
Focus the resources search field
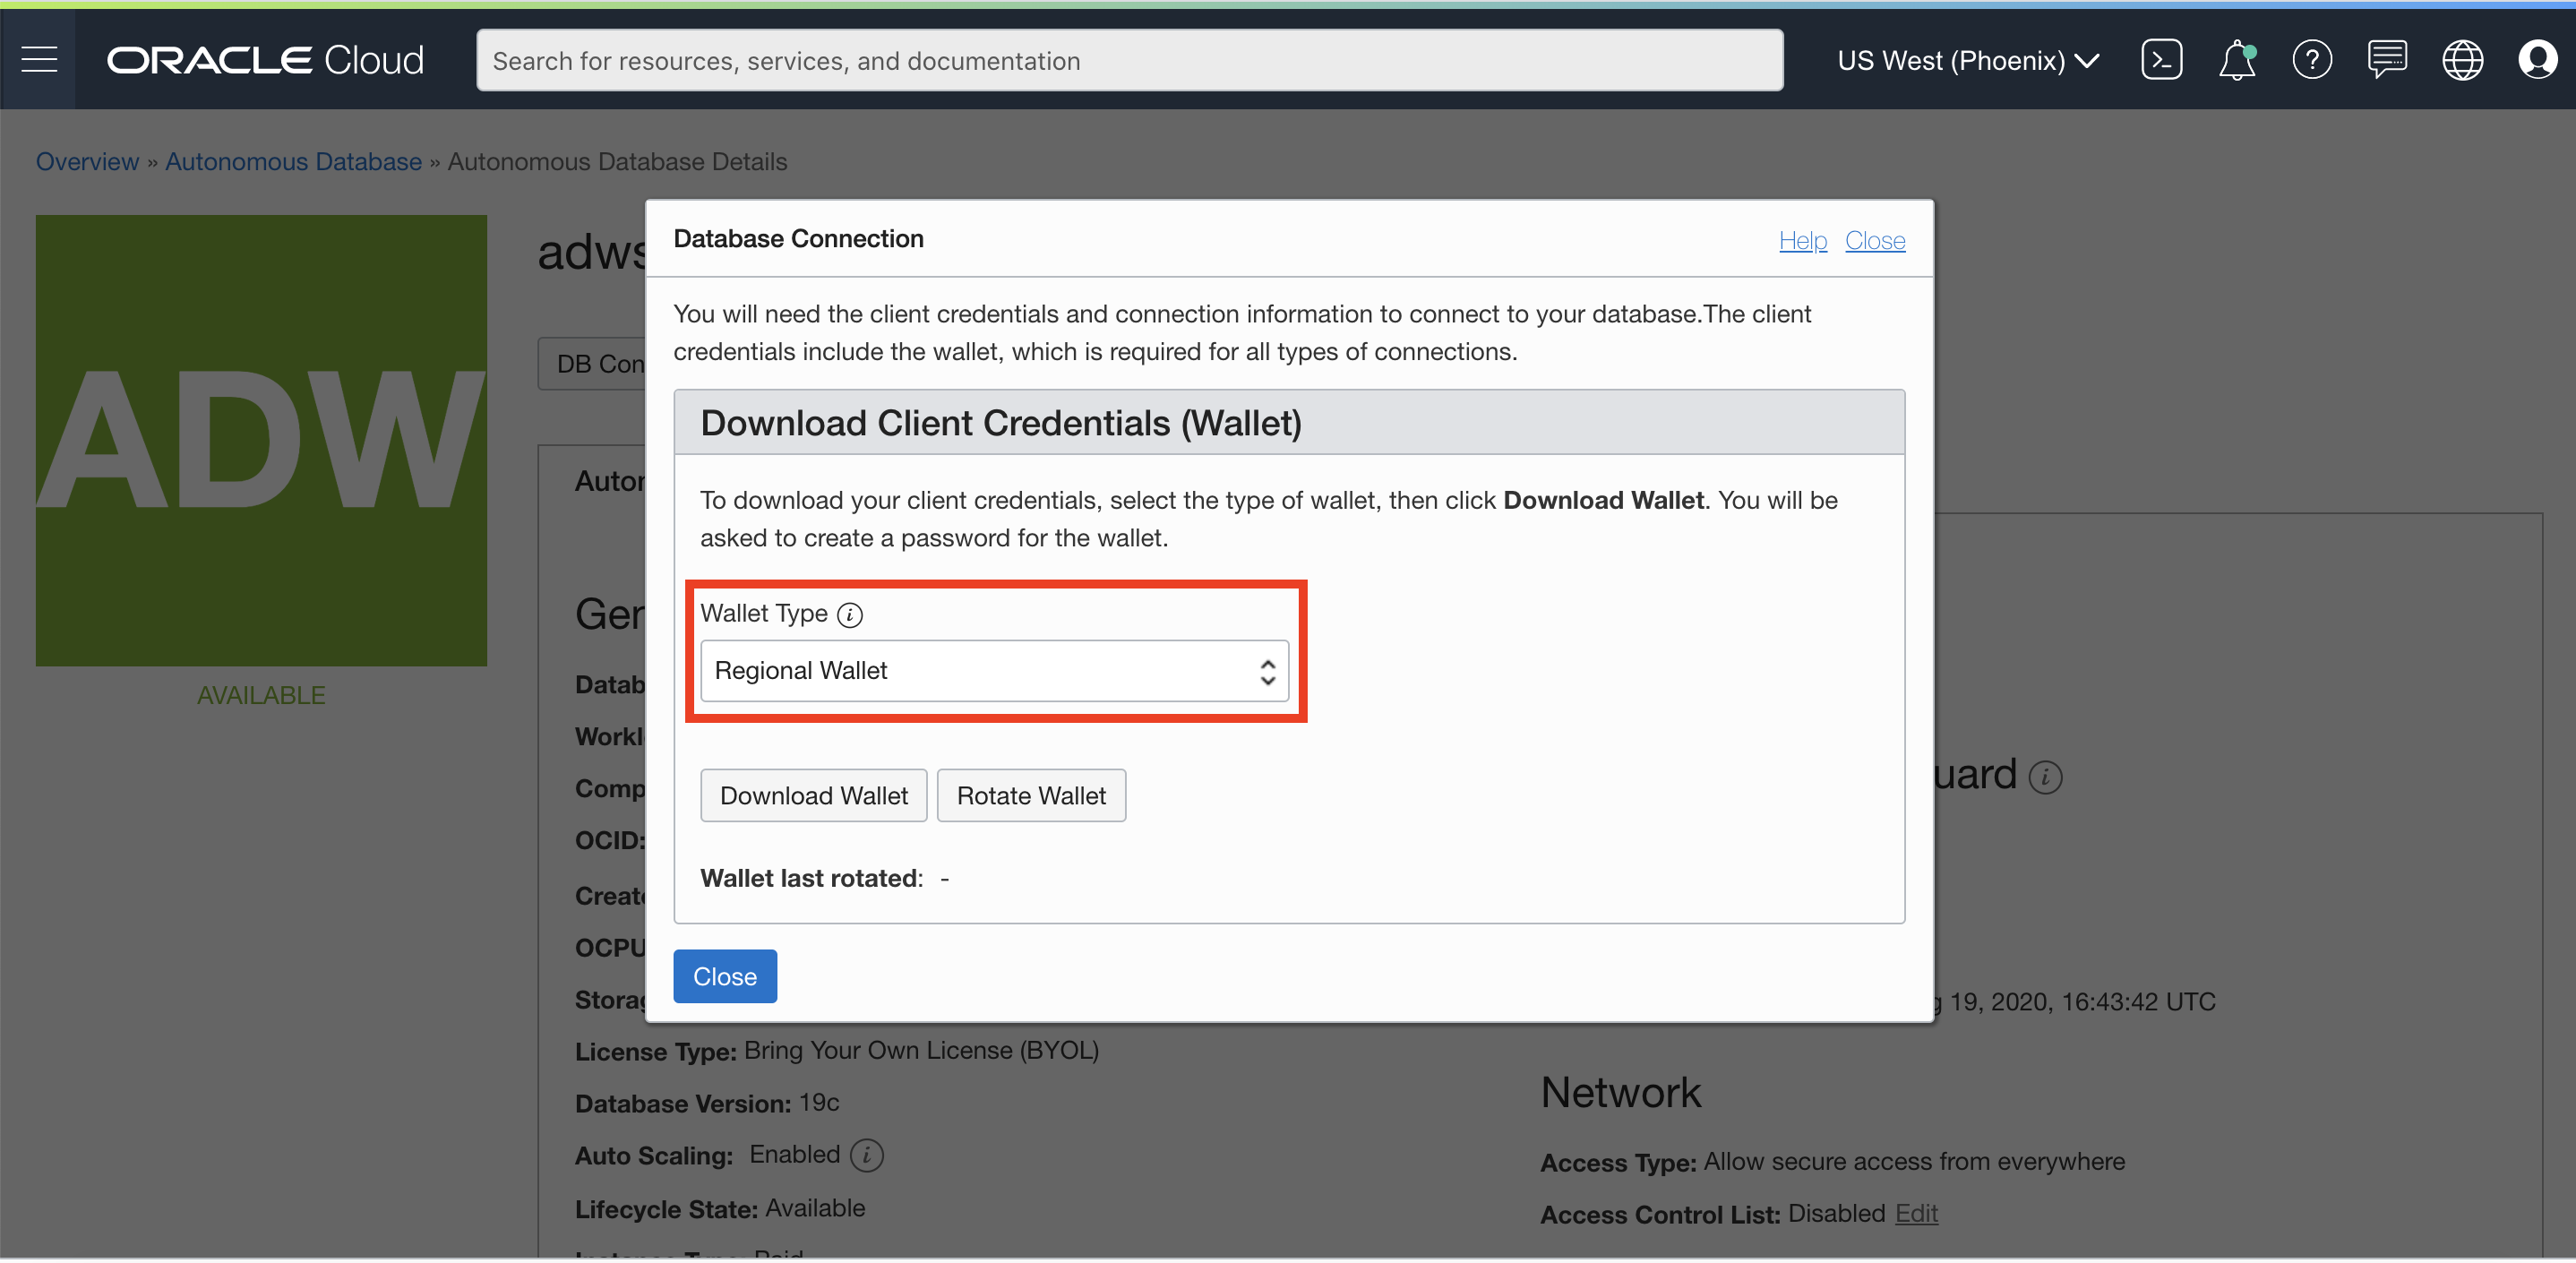pos(1128,60)
